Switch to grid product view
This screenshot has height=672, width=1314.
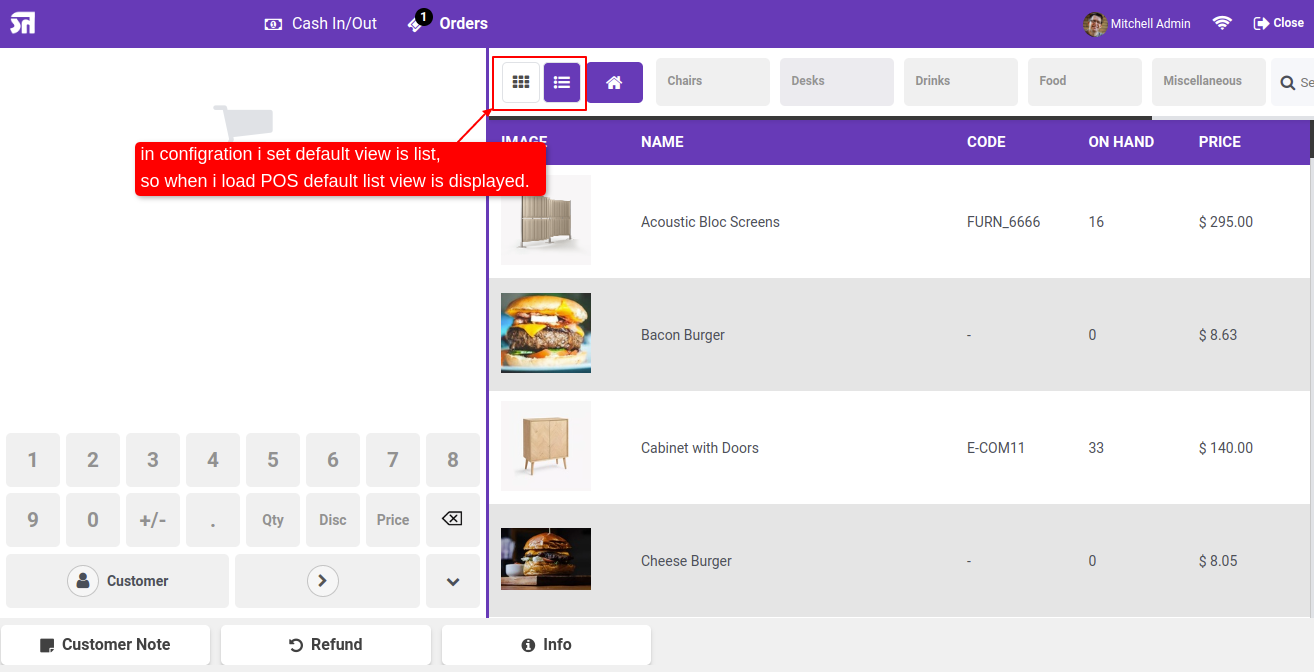tap(521, 82)
